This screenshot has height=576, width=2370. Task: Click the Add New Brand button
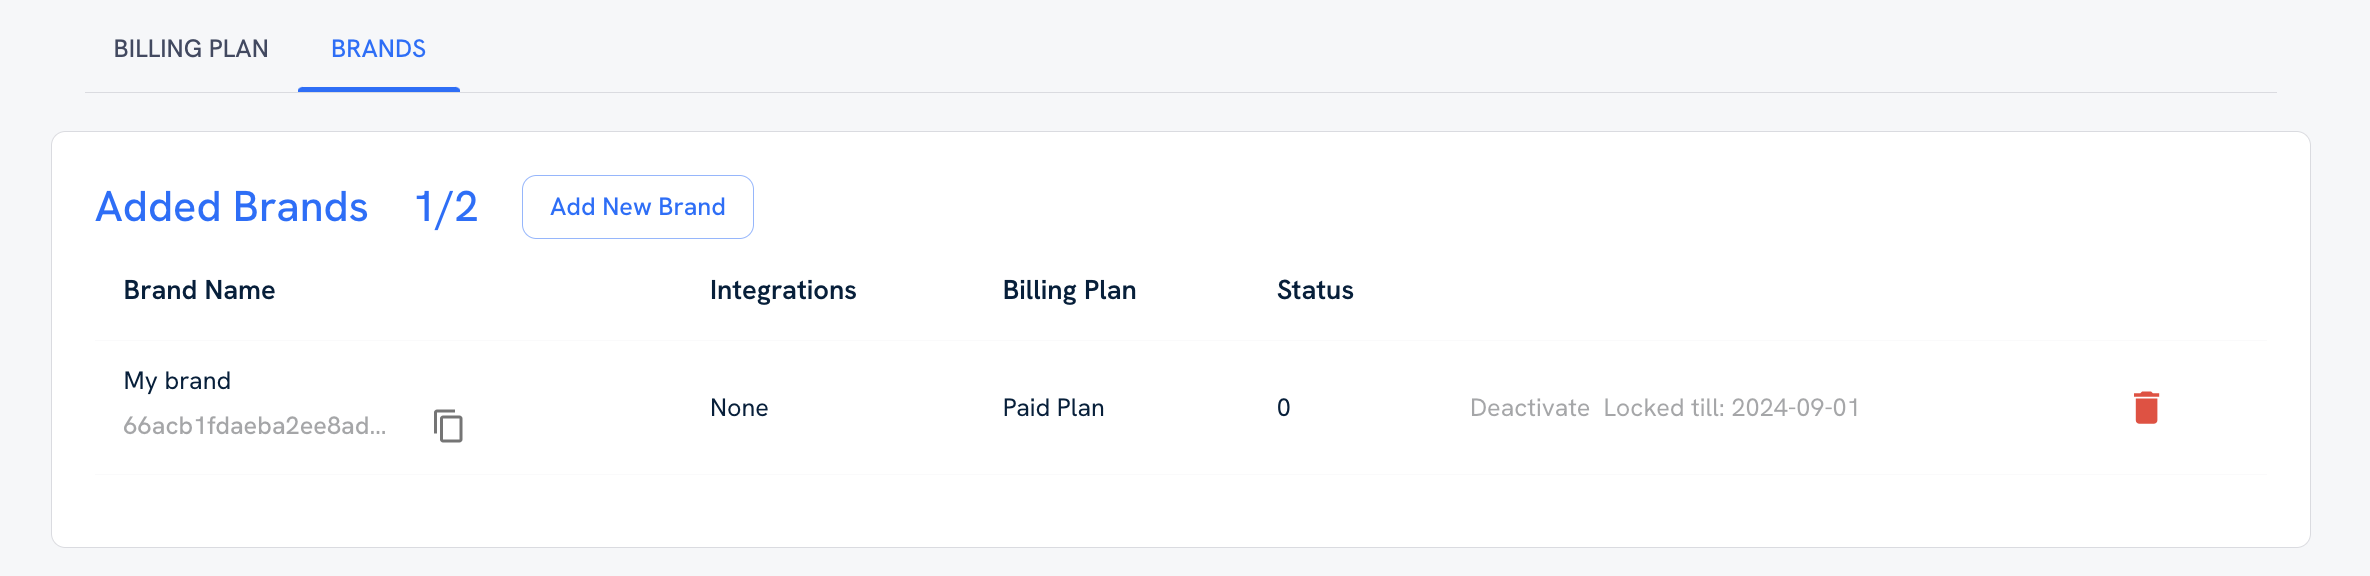[637, 206]
